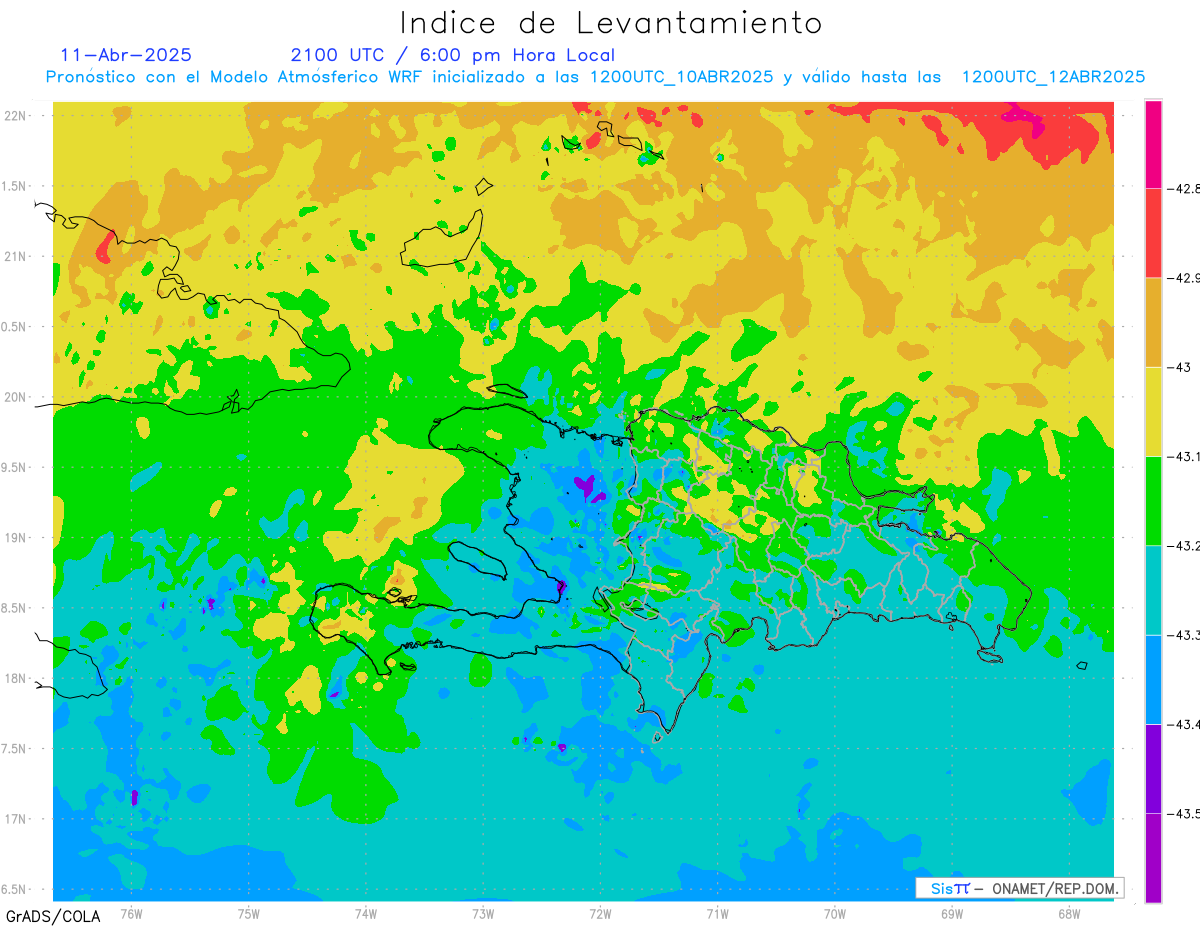Click the '69W' longitude axis label
1200x927 pixels.
point(952,913)
